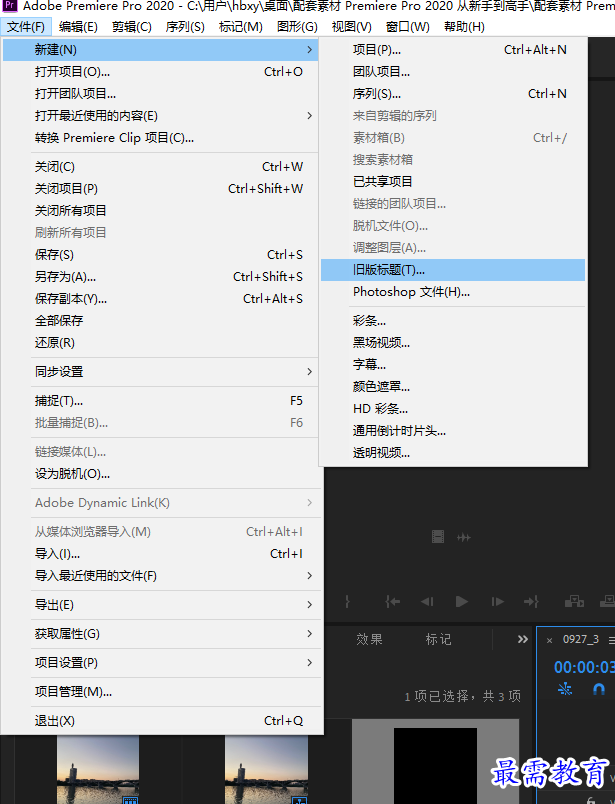
Task: Click the drag audio only waveform icon
Action: tap(464, 537)
